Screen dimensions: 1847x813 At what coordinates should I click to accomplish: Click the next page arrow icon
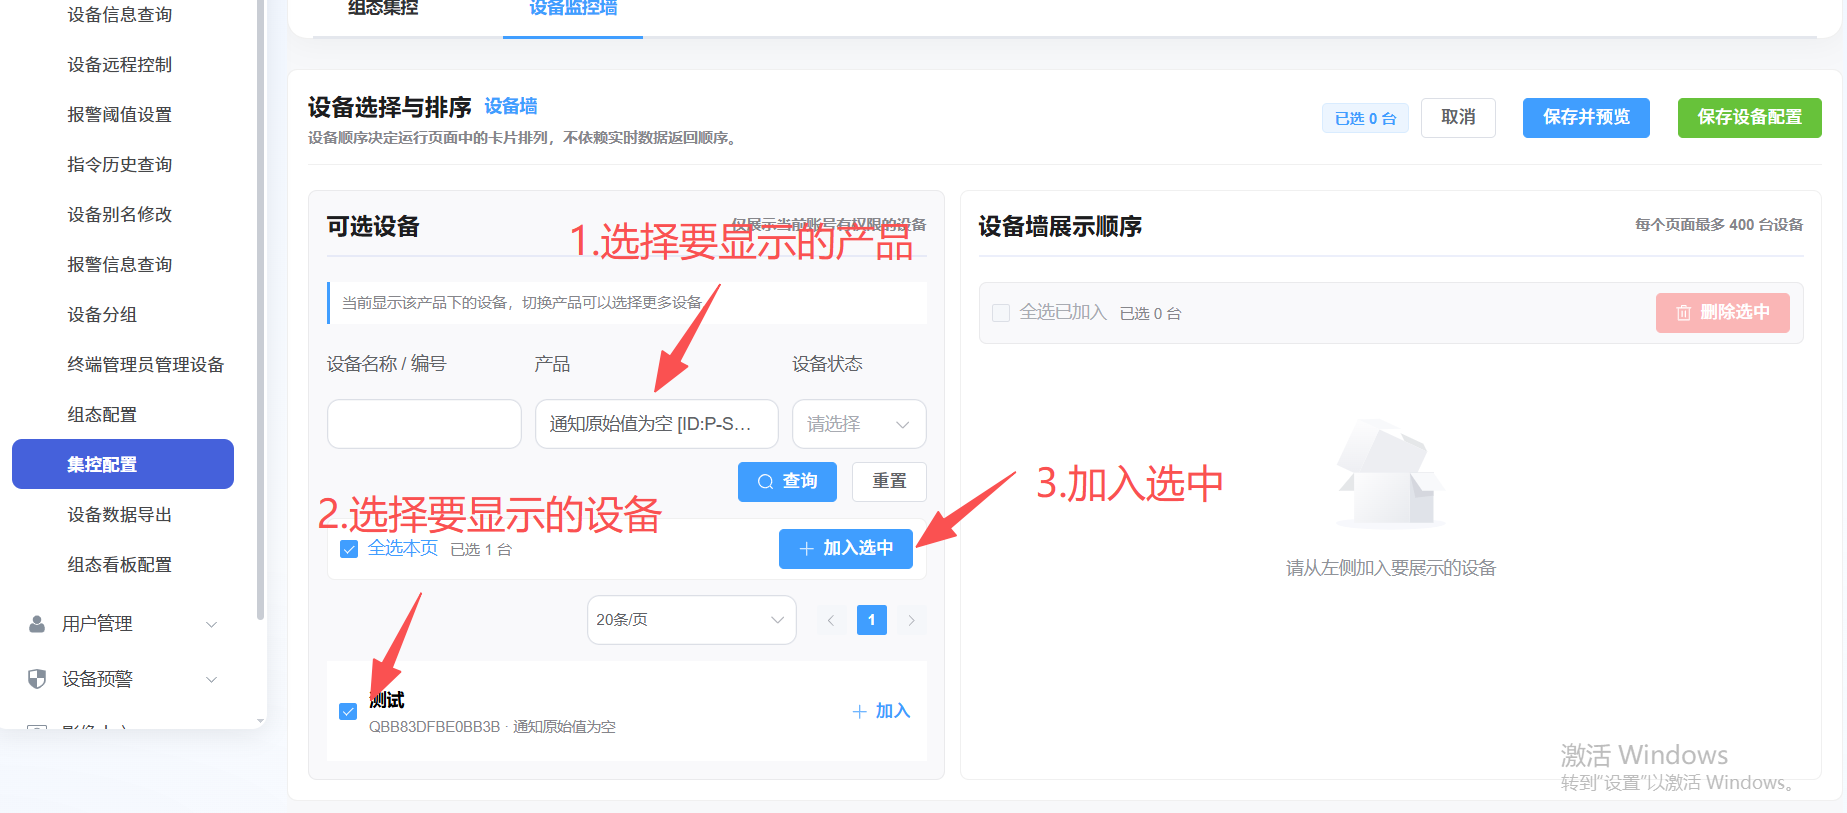click(x=911, y=620)
